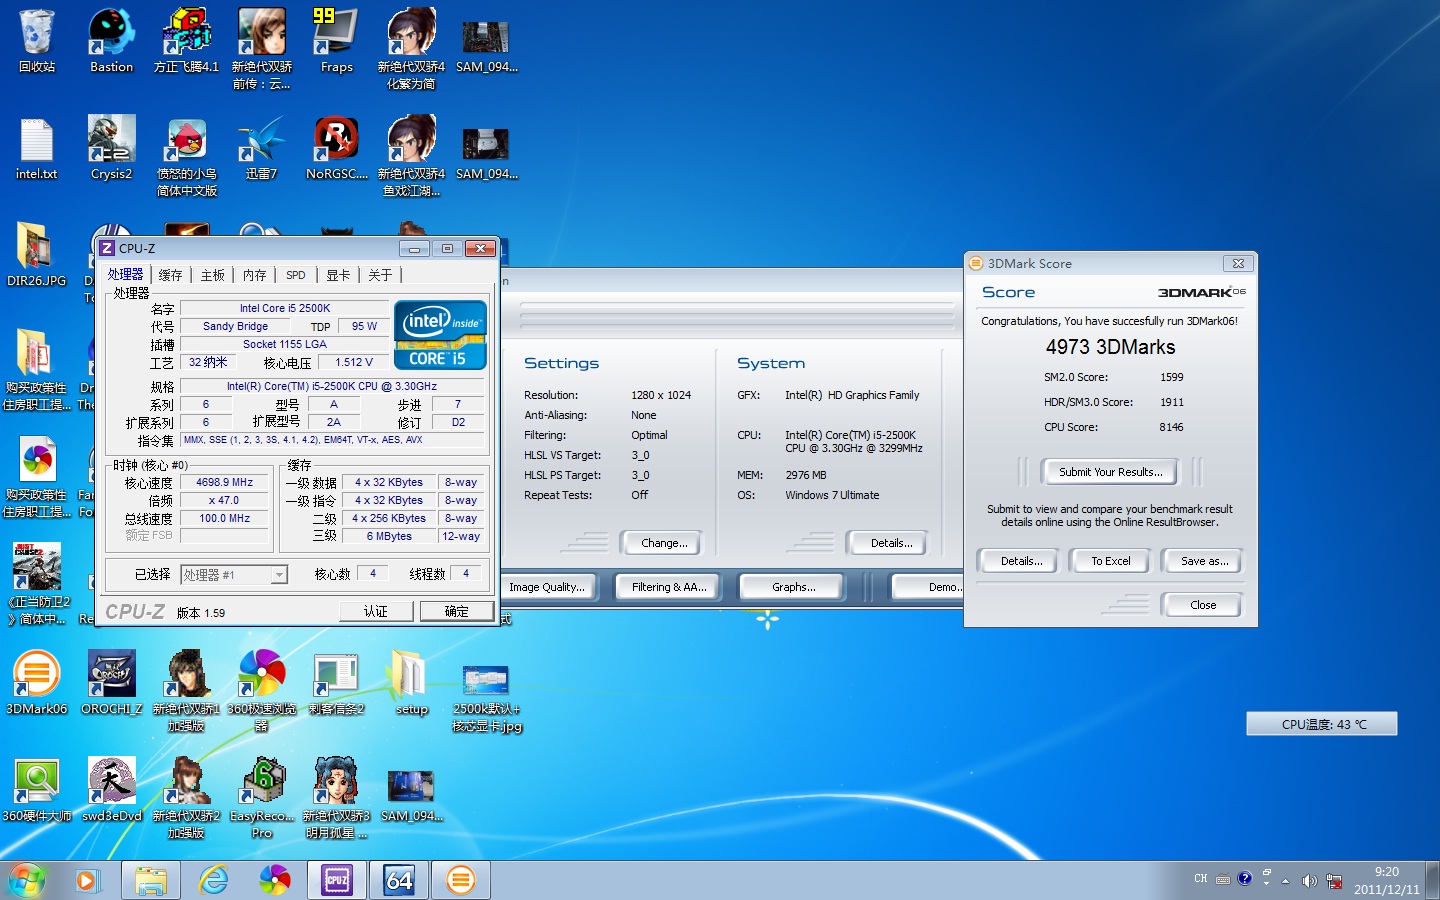Click the CPU温度 temperature gadget
The height and width of the screenshot is (900, 1440).
[x=1322, y=724]
